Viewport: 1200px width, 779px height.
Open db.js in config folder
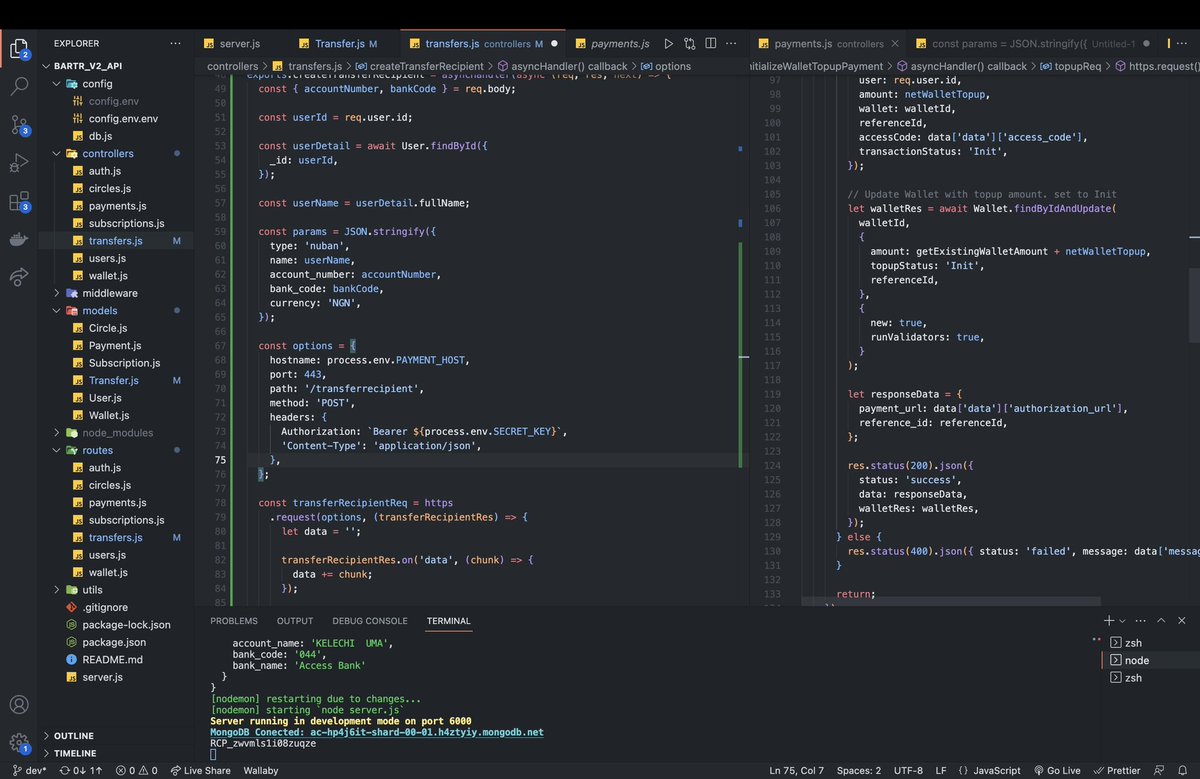(101, 136)
